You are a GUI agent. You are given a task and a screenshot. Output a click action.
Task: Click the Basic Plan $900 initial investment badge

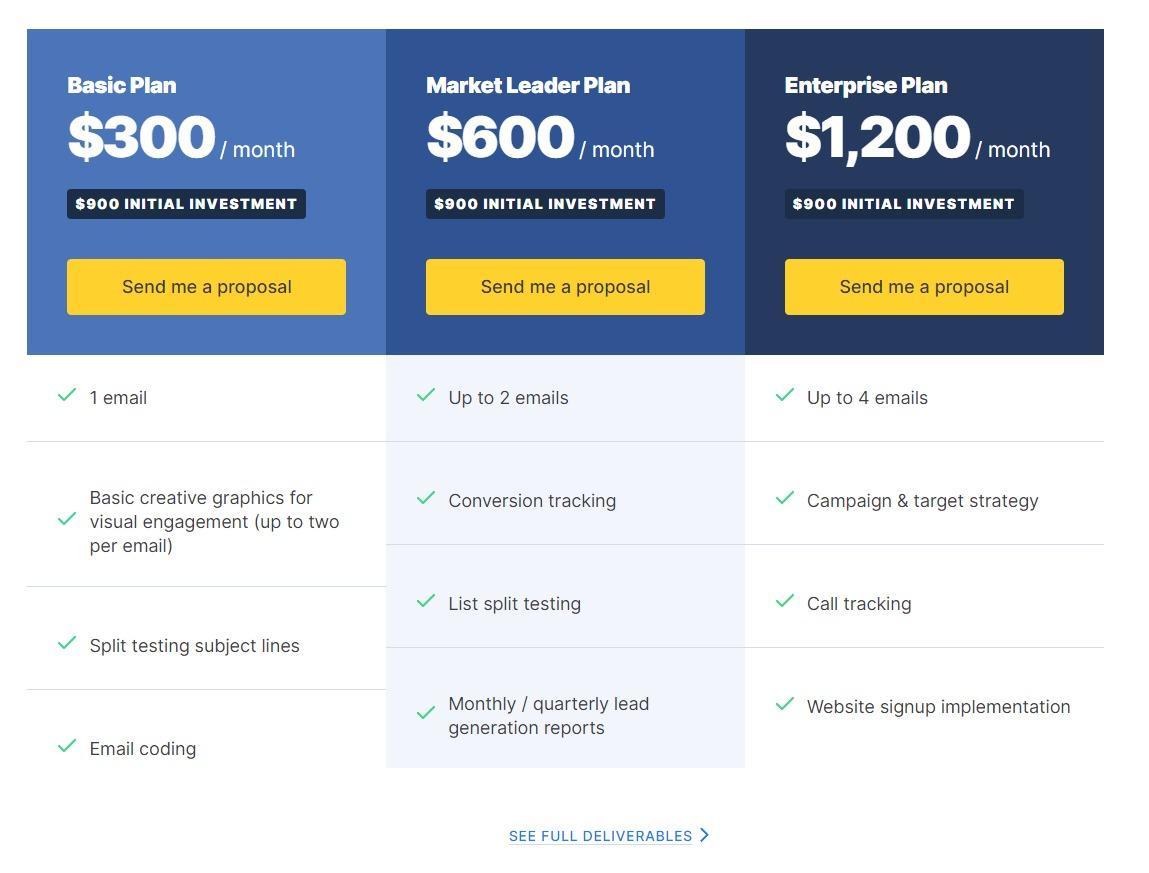tap(186, 204)
